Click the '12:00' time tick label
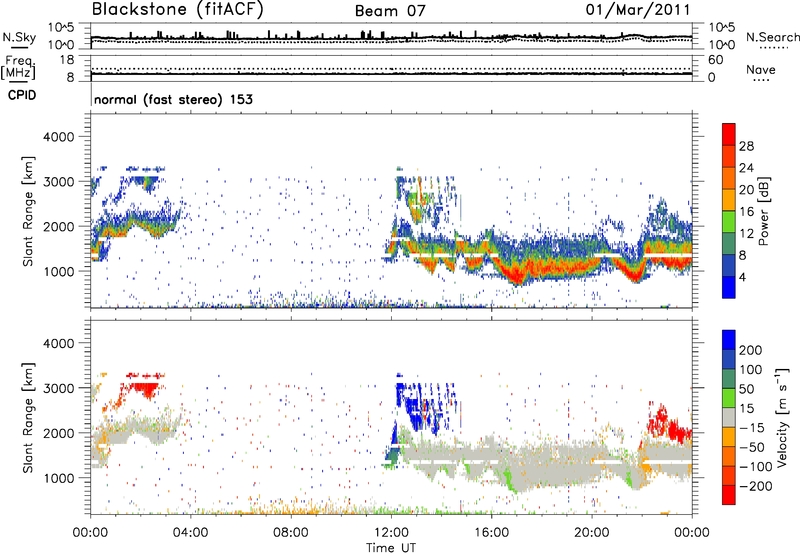Screen dimensions: 800x554 coord(391,533)
